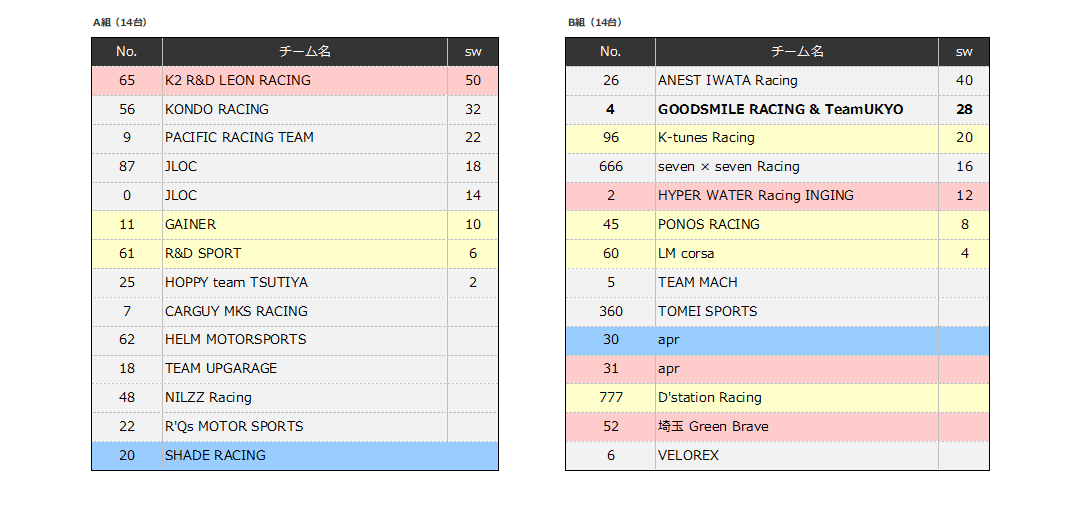Click car number 666 in B組
Viewport: 1068px width, 506px height.
coord(610,167)
